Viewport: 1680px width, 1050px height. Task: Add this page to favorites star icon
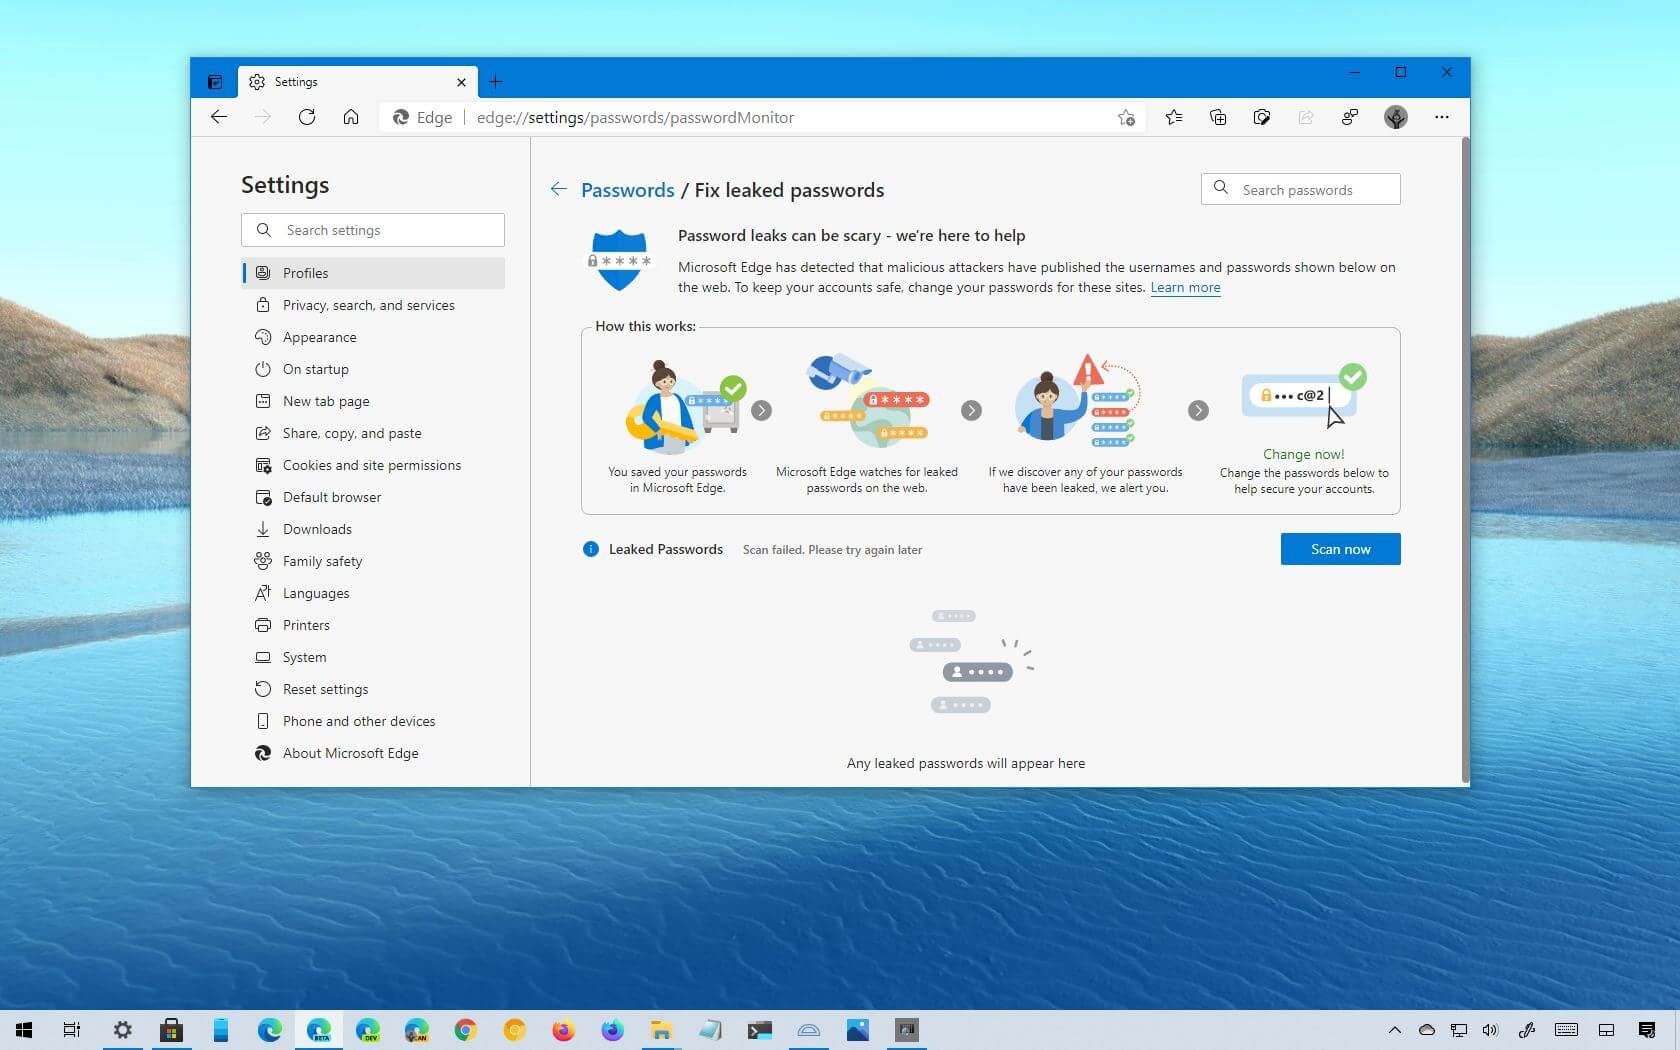1126,117
